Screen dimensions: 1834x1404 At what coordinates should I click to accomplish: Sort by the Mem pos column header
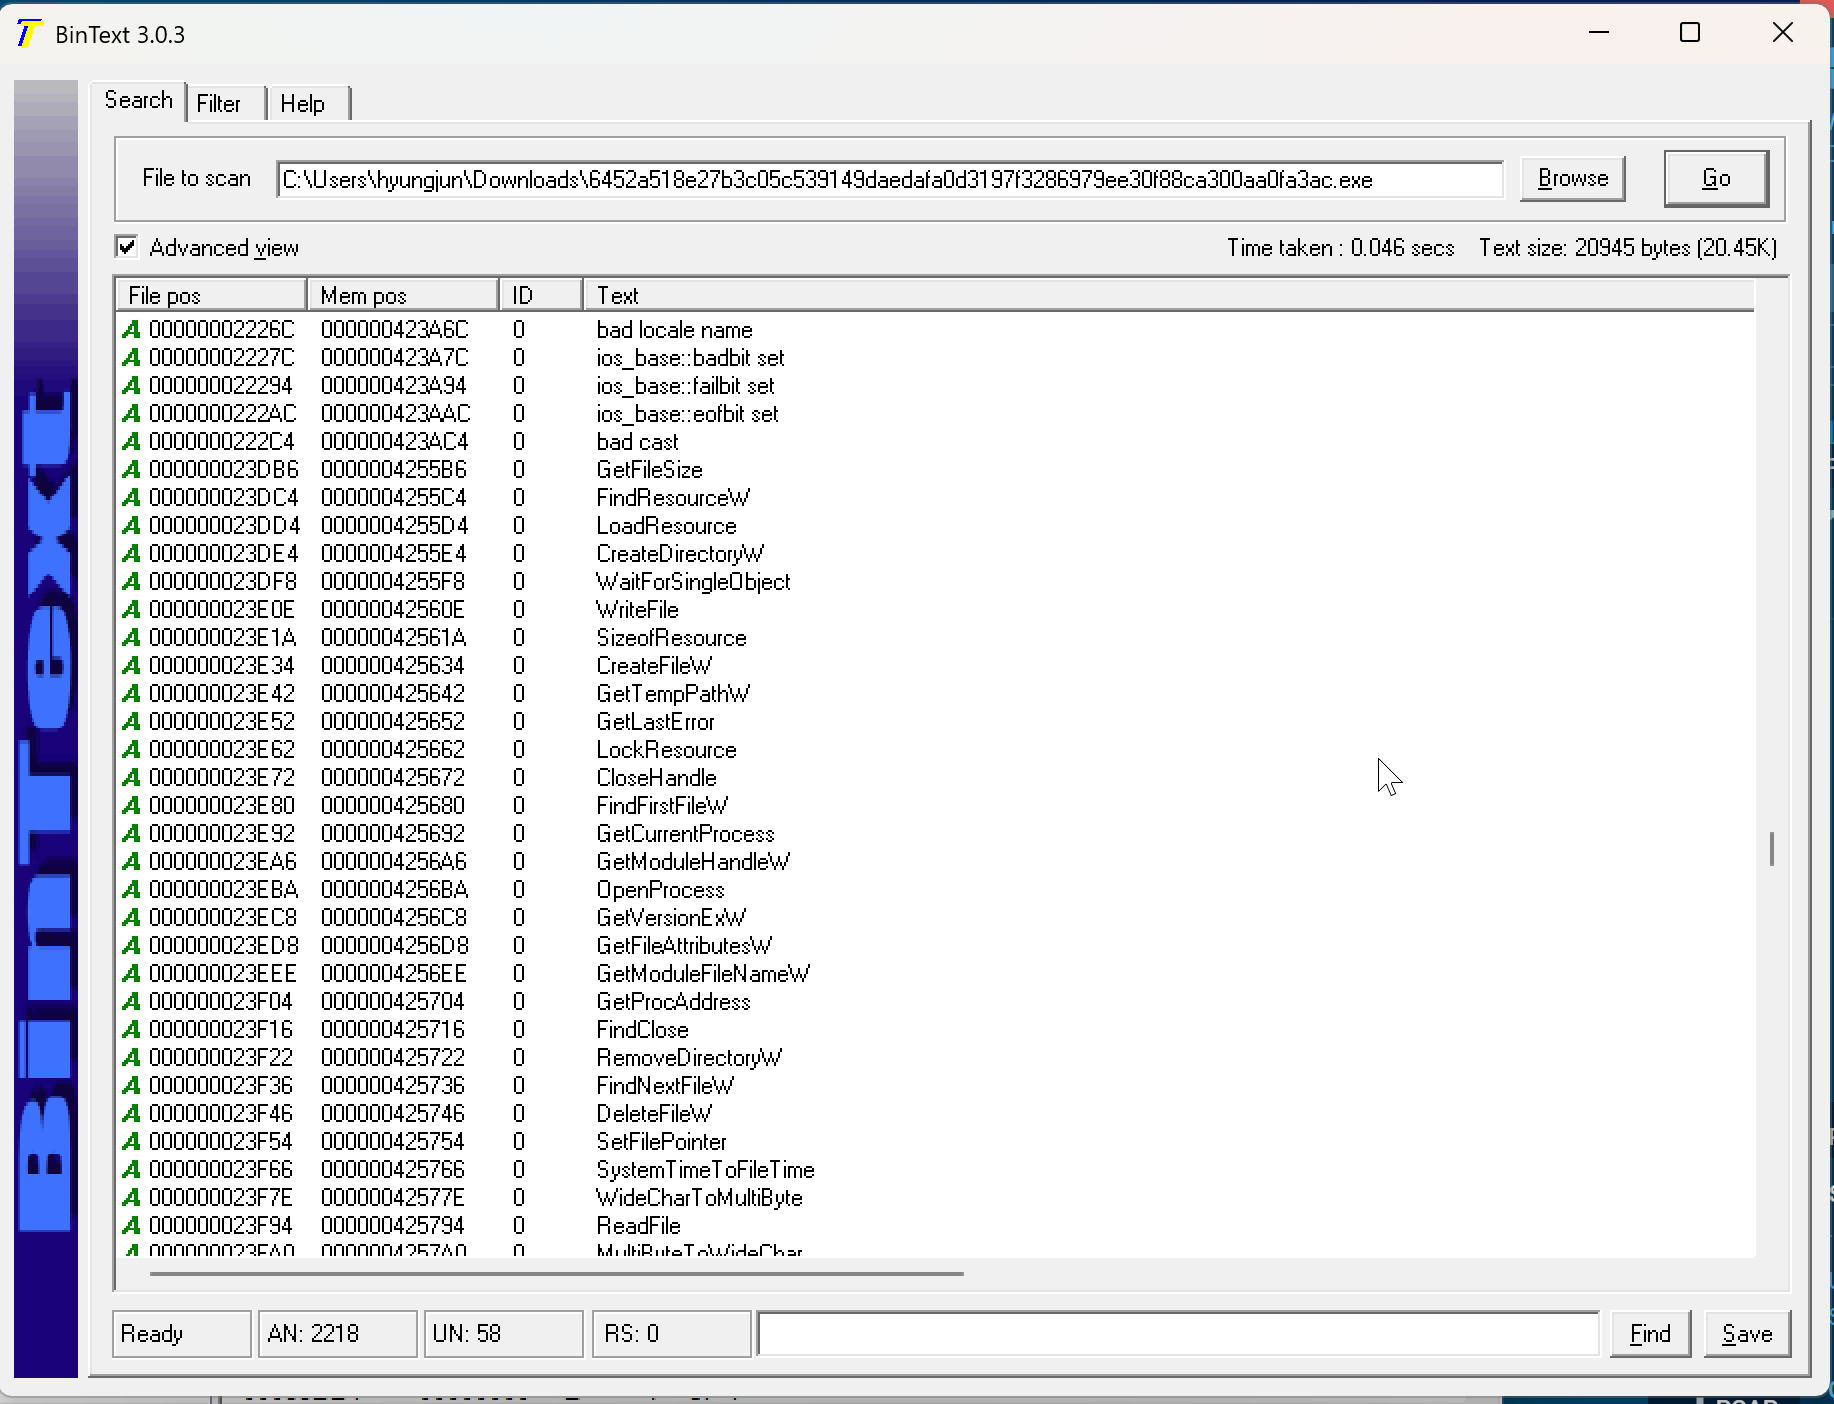pyautogui.click(x=403, y=295)
